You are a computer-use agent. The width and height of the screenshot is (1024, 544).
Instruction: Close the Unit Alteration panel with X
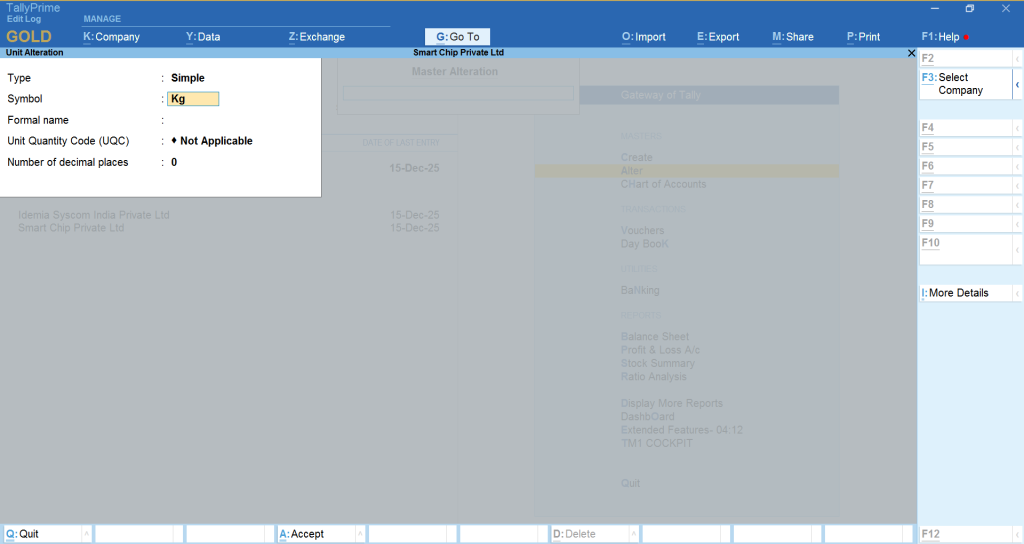(x=911, y=52)
